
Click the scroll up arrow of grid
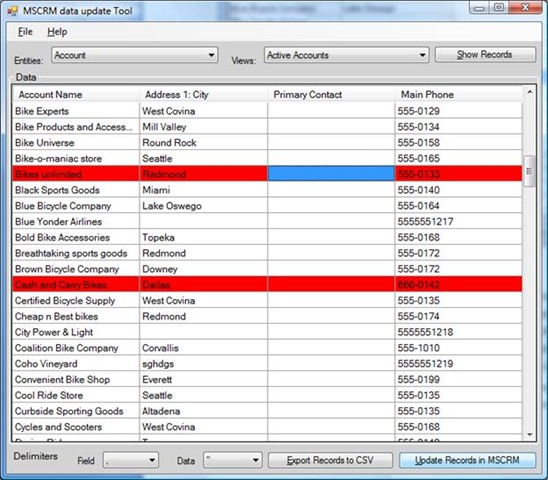529,92
